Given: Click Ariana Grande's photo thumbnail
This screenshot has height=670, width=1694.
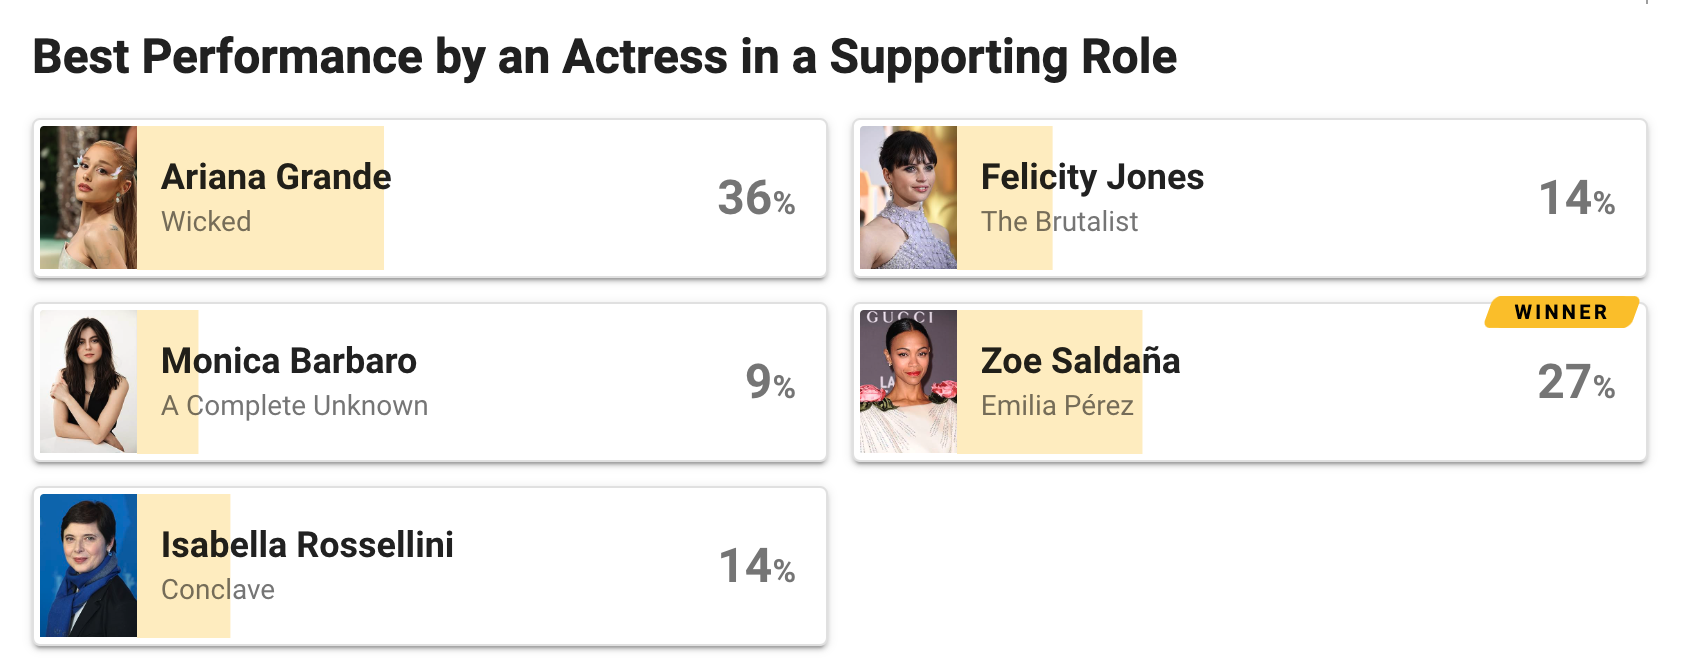Looking at the screenshot, I should click(88, 197).
